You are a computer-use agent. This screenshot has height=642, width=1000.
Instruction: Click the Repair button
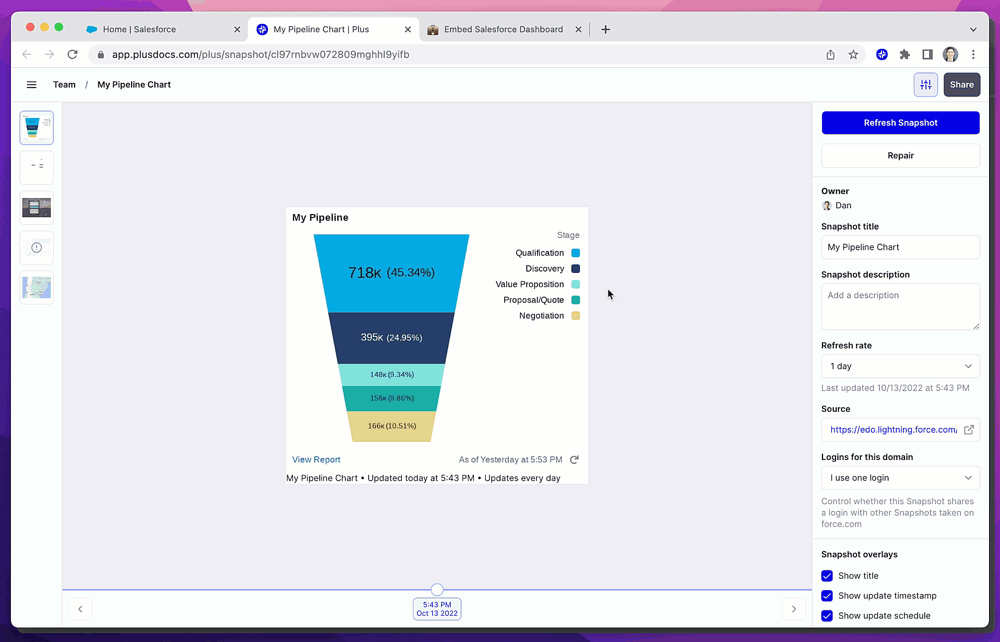coord(901,156)
